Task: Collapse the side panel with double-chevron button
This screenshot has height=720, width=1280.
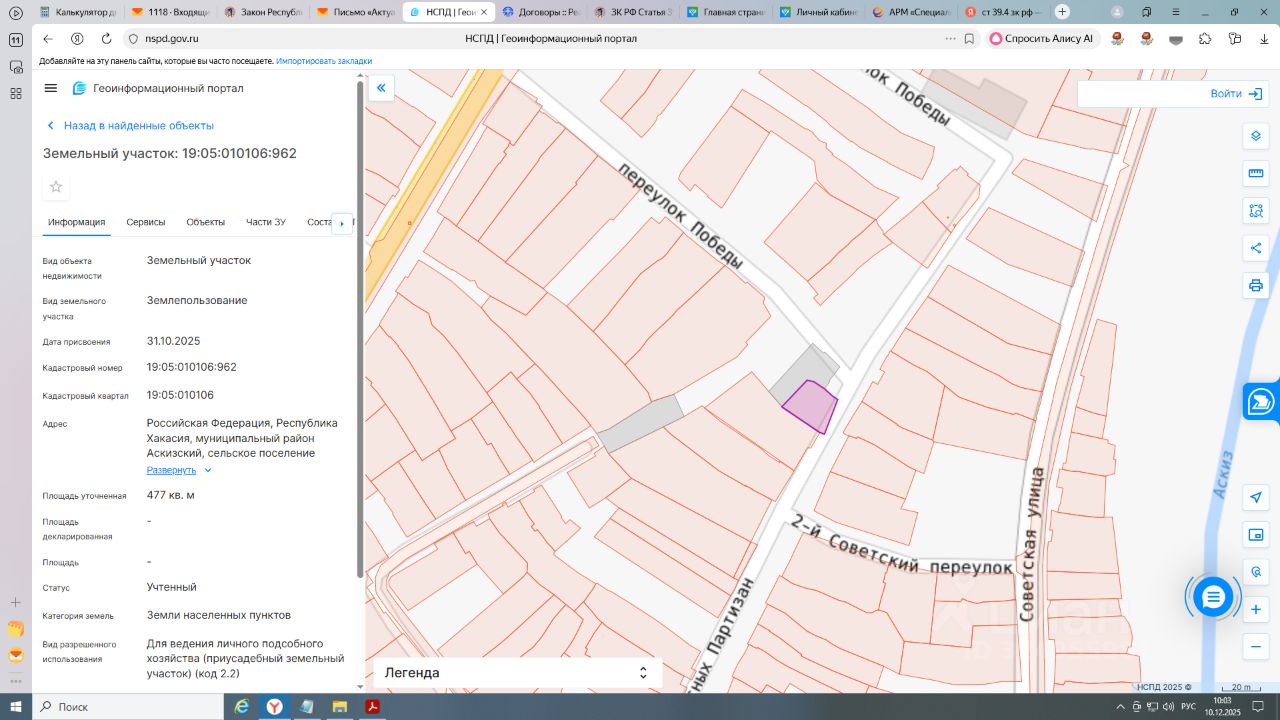Action: 381,88
